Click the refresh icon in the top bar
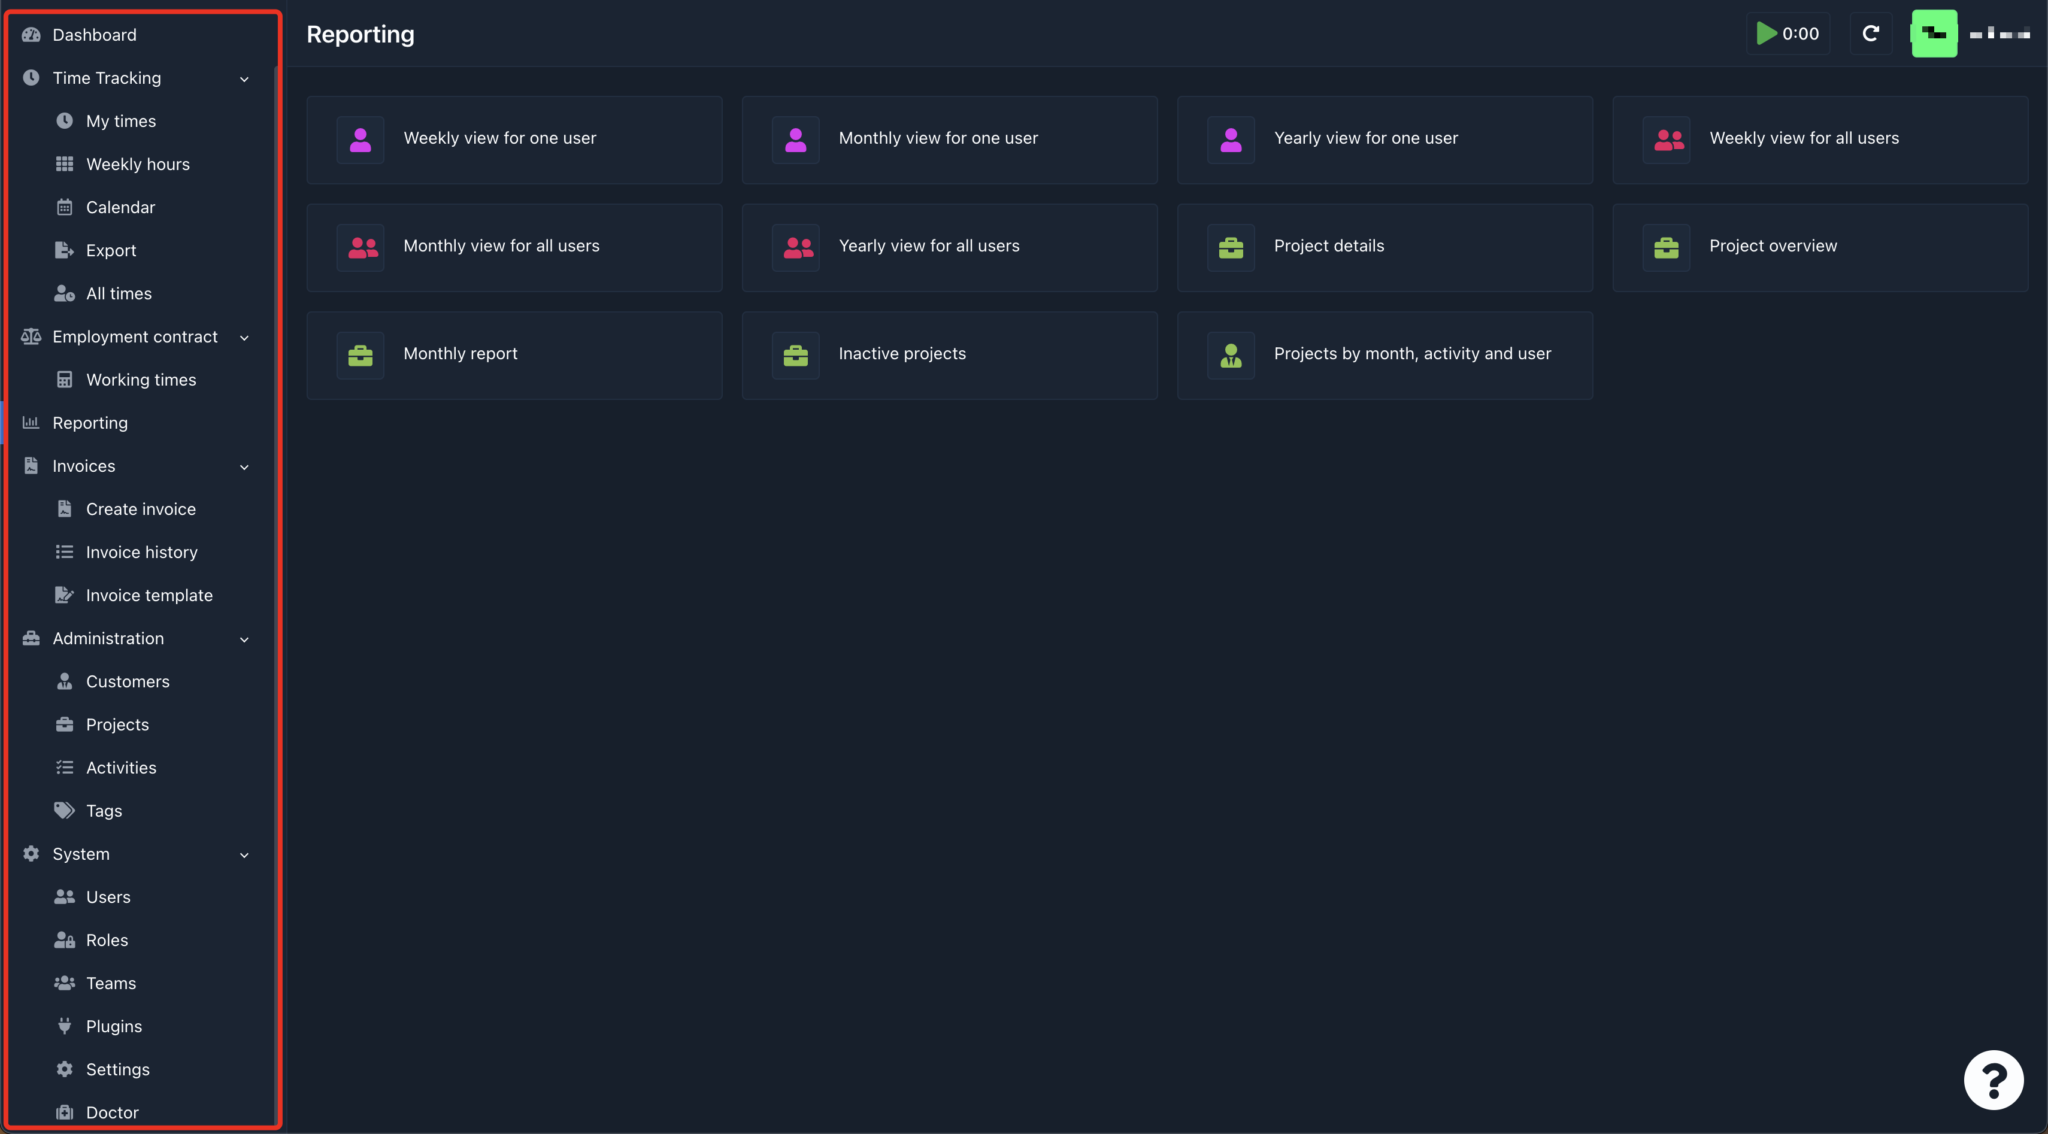Image resolution: width=2048 pixels, height=1134 pixels. pos(1871,33)
